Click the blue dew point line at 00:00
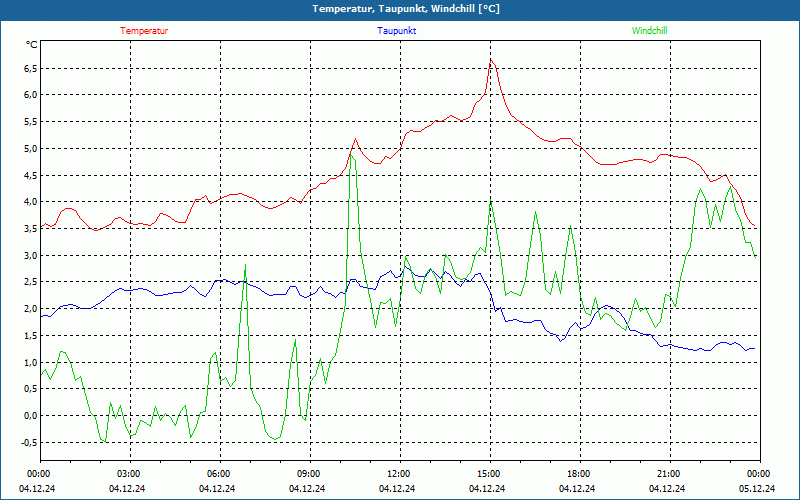This screenshot has width=800, height=500. pyautogui.click(x=42, y=316)
